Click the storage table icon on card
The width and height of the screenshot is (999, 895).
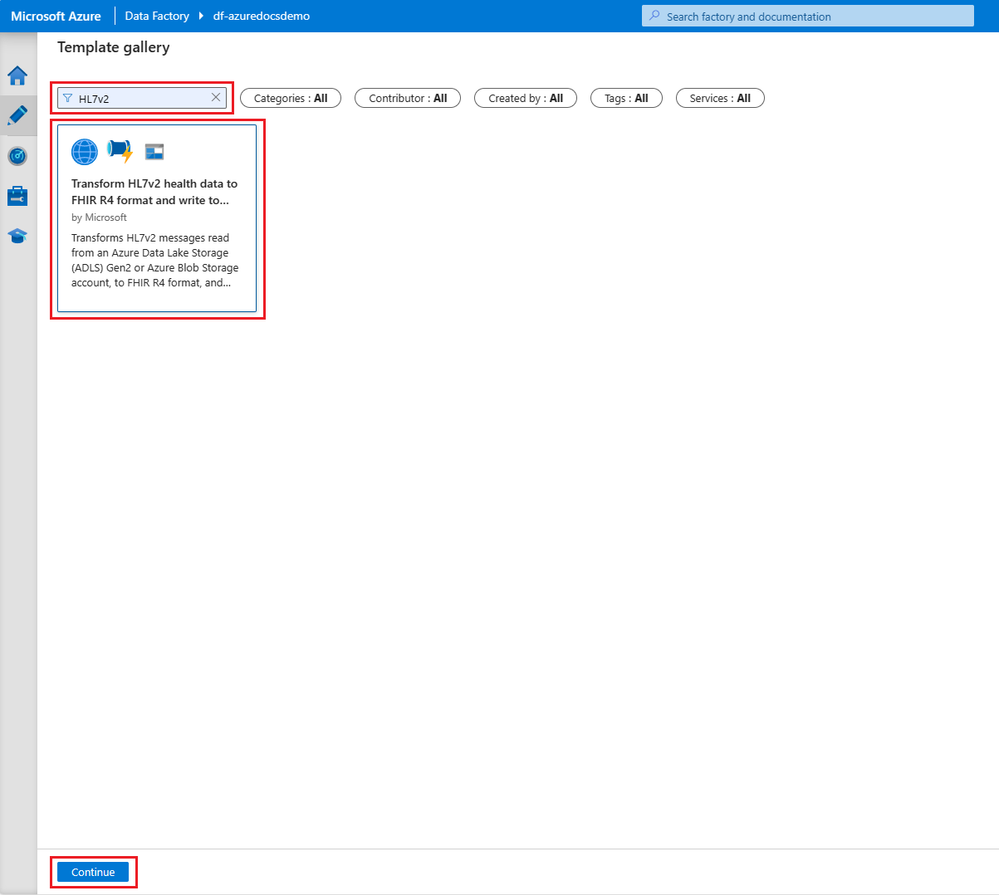(154, 152)
